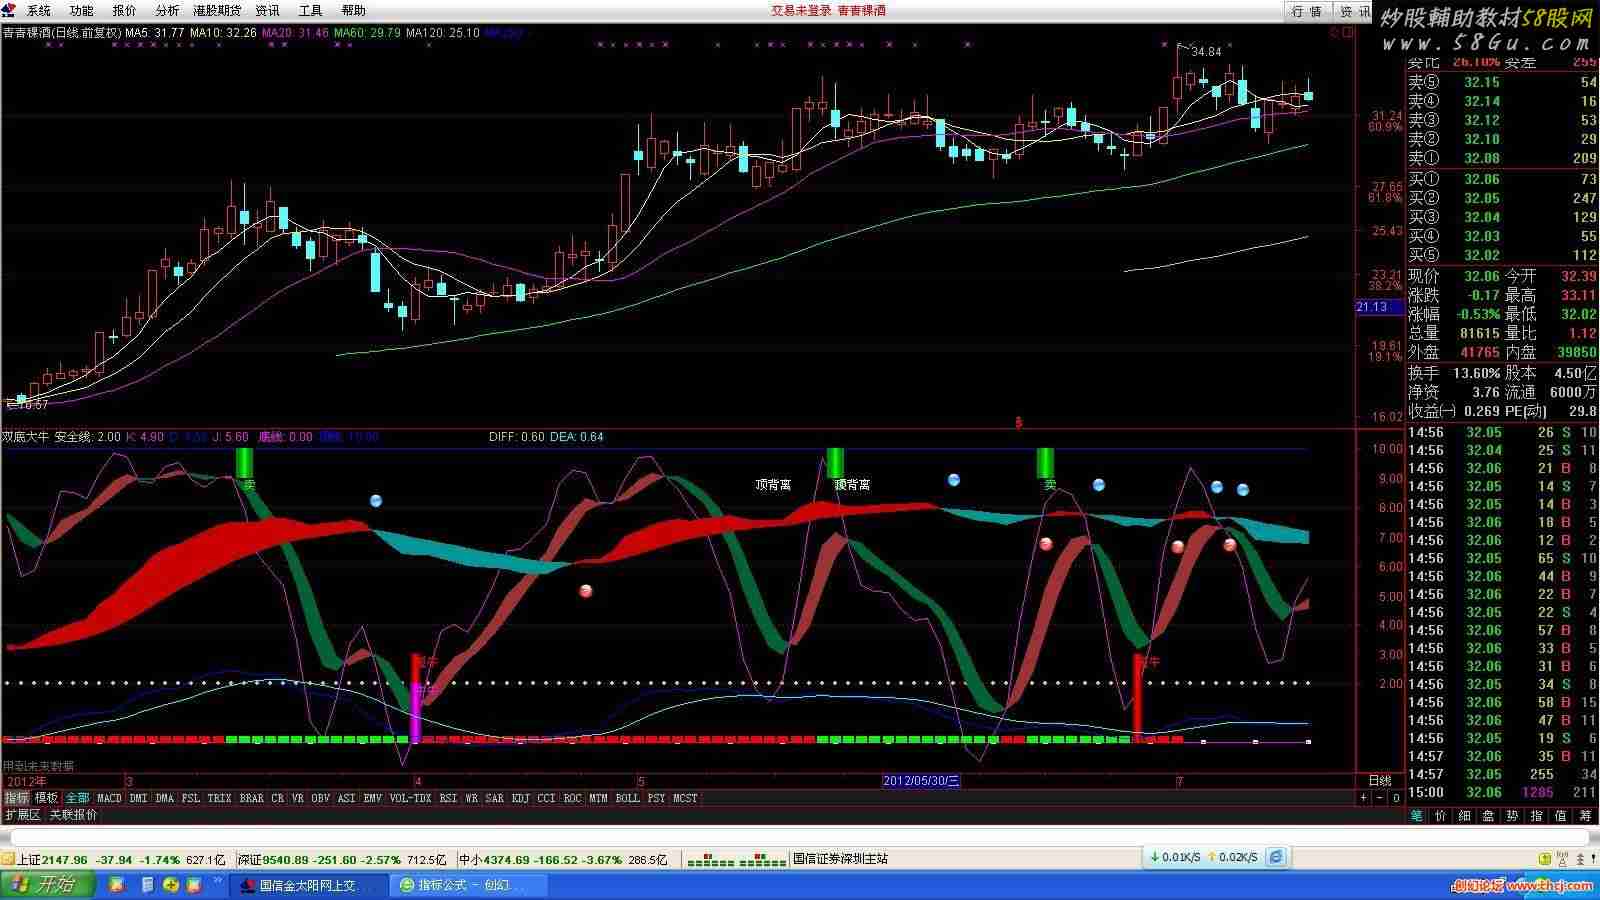
Task: Switch indicator to MTM
Action: (598, 798)
